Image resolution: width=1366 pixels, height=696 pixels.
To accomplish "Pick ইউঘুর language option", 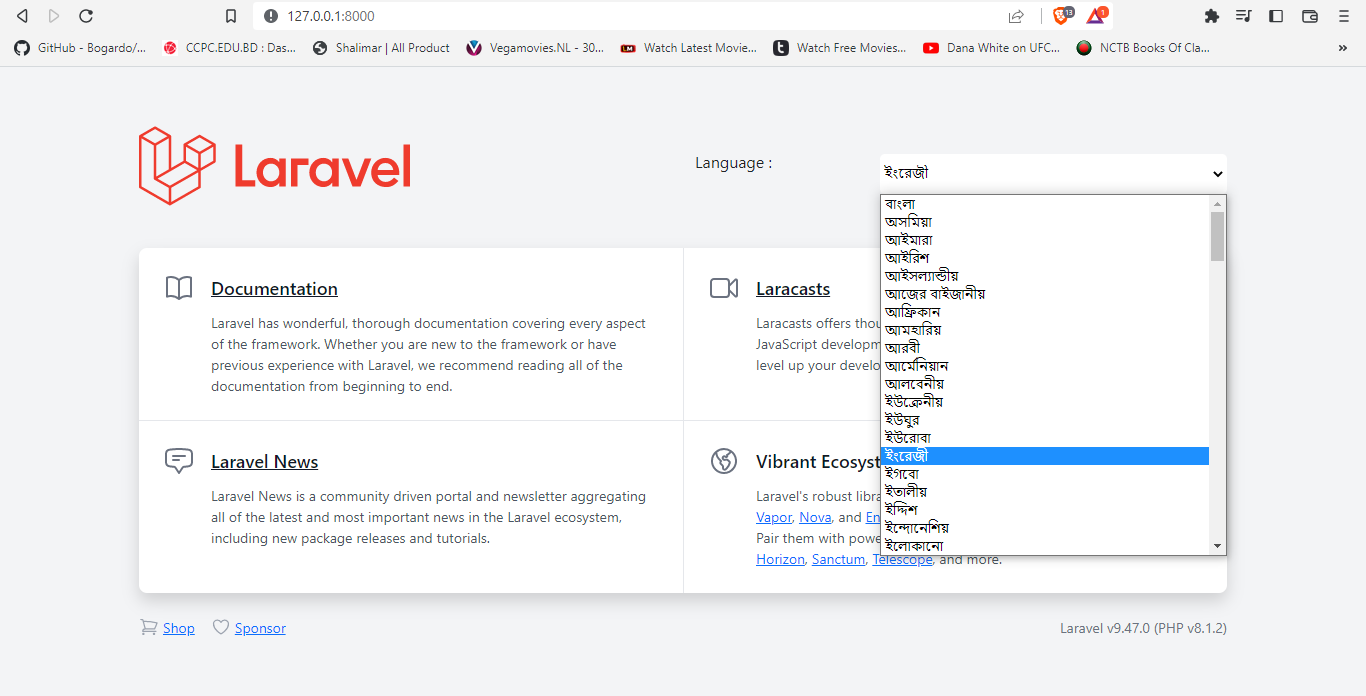I will coord(1045,420).
